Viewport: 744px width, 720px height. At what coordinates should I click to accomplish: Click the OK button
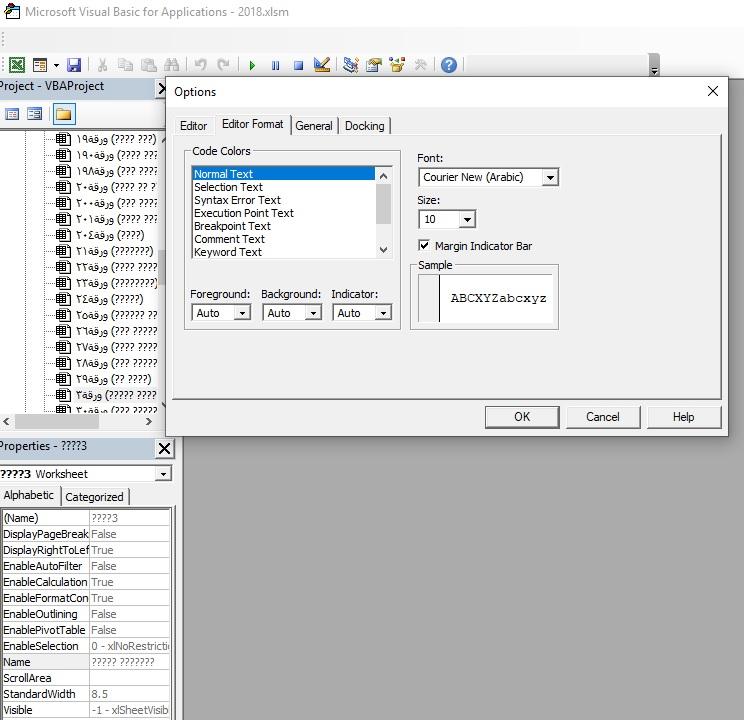pos(522,417)
